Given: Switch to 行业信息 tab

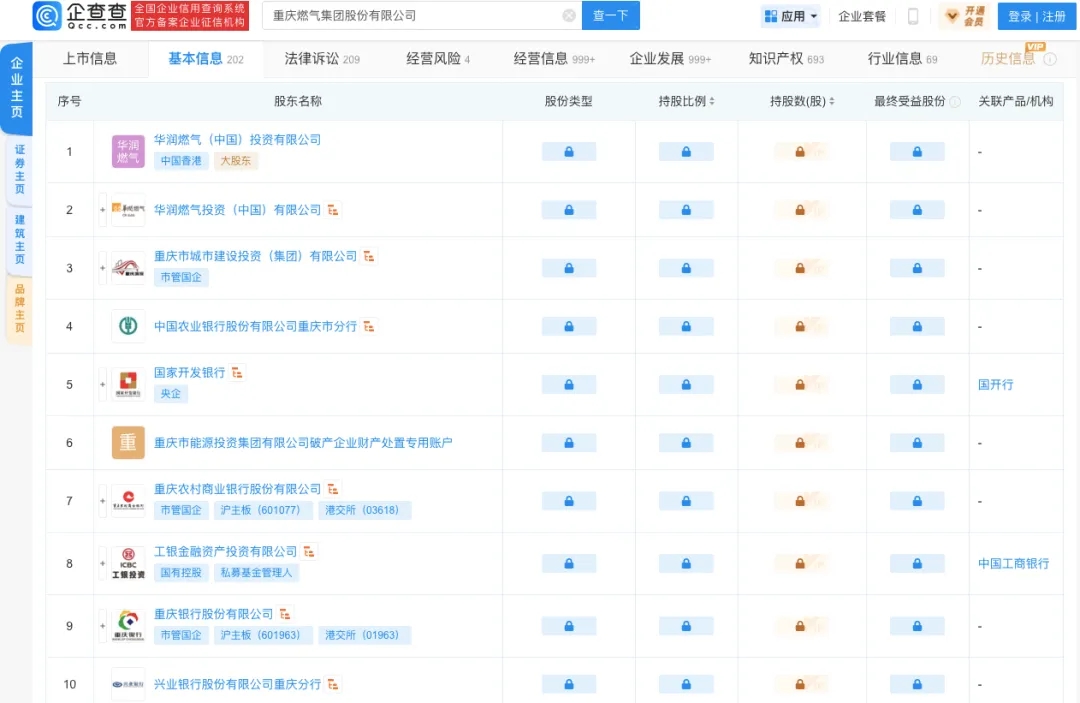Looking at the screenshot, I should coord(902,59).
